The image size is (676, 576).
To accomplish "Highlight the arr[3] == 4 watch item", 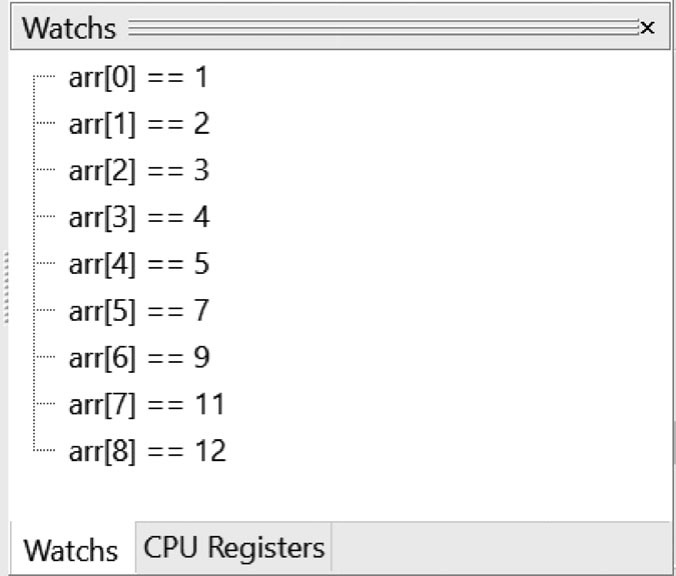I will click(138, 218).
